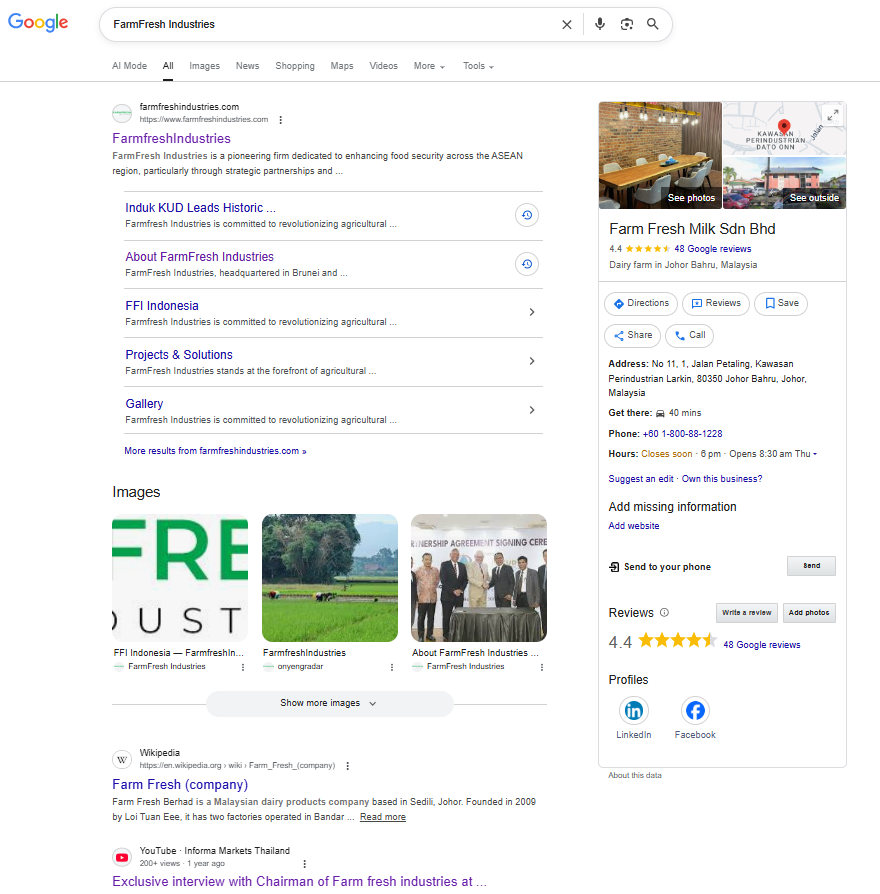Viewport: 880px width, 894px height.
Task: Expand the Projects & Solutions sitelink chevron
Action: click(x=532, y=361)
